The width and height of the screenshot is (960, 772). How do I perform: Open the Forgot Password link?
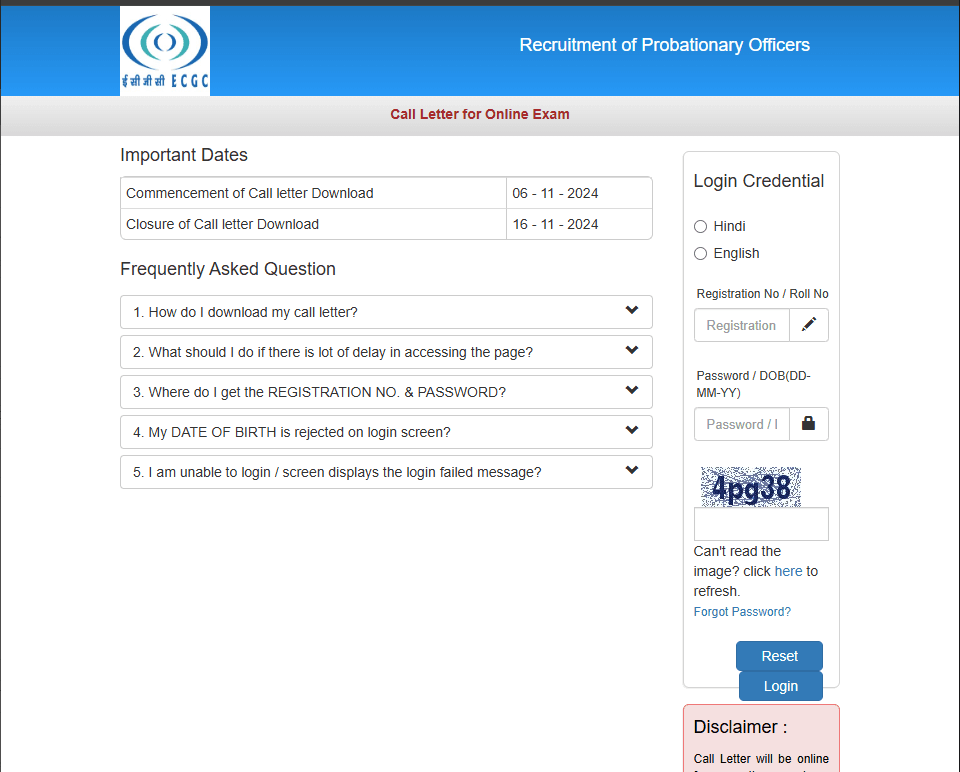[742, 612]
